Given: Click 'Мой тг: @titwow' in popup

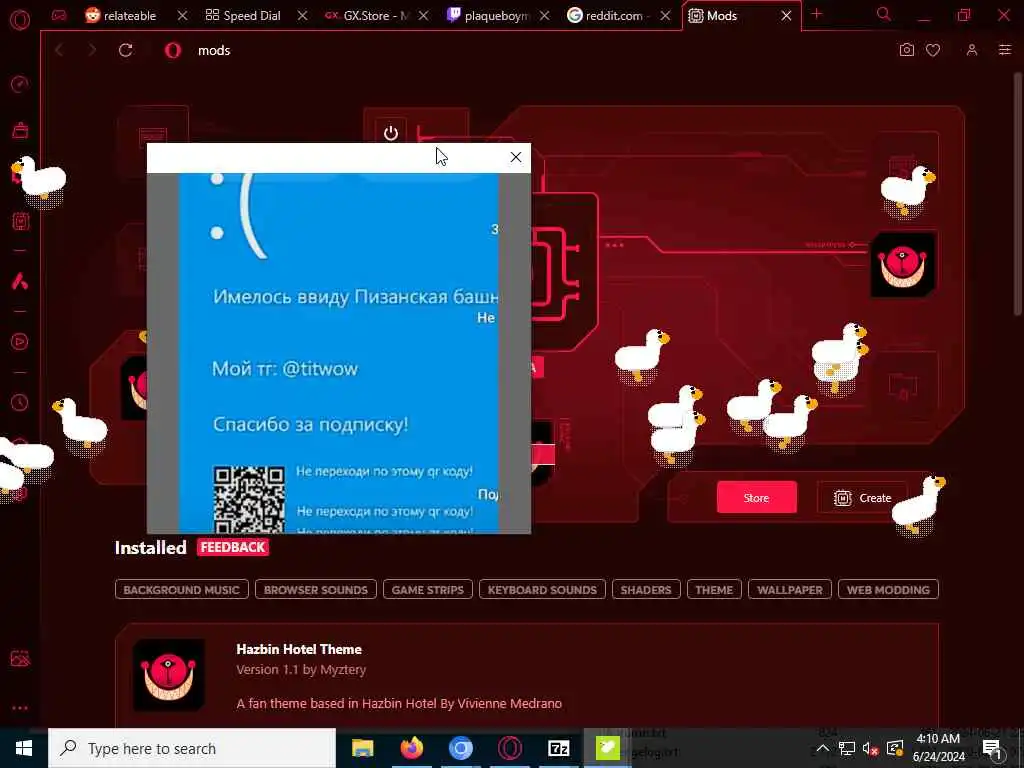Looking at the screenshot, I should pyautogui.click(x=285, y=369).
